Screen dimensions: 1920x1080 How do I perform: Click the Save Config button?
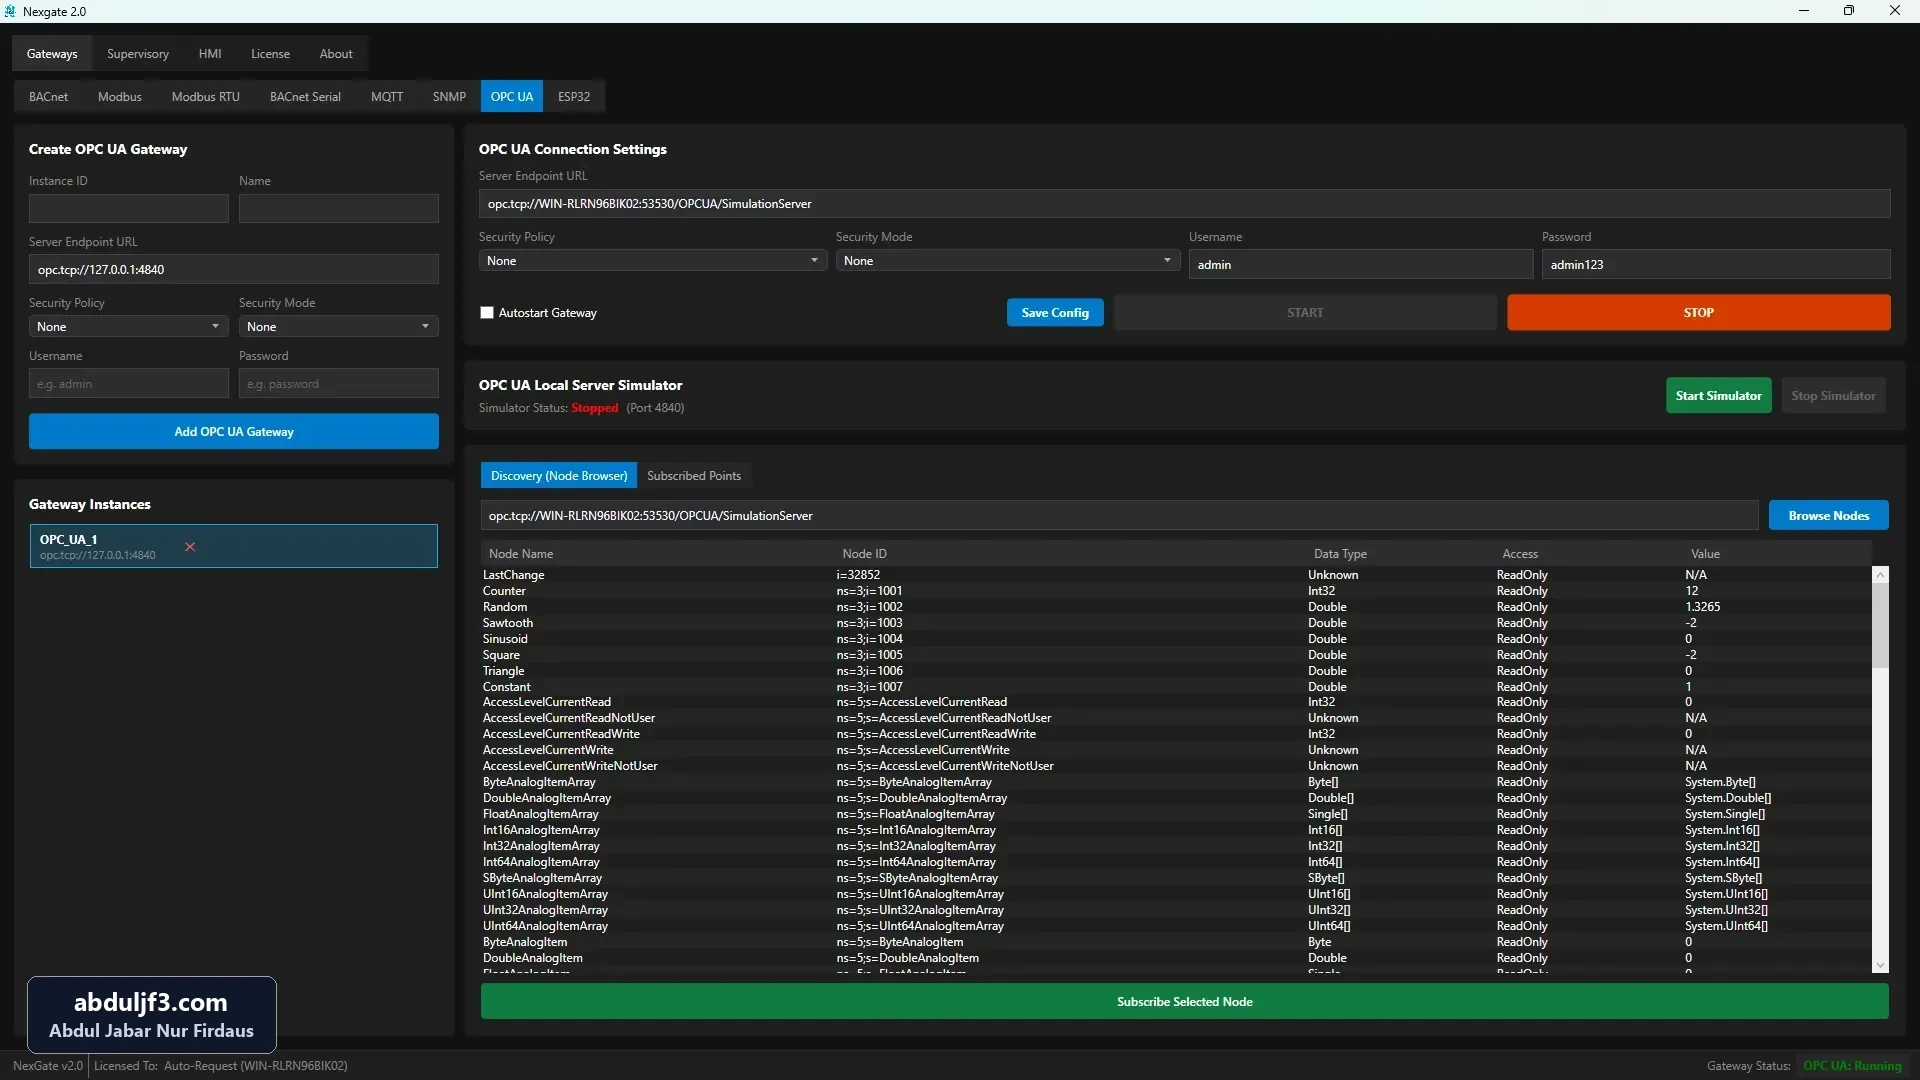(1055, 313)
